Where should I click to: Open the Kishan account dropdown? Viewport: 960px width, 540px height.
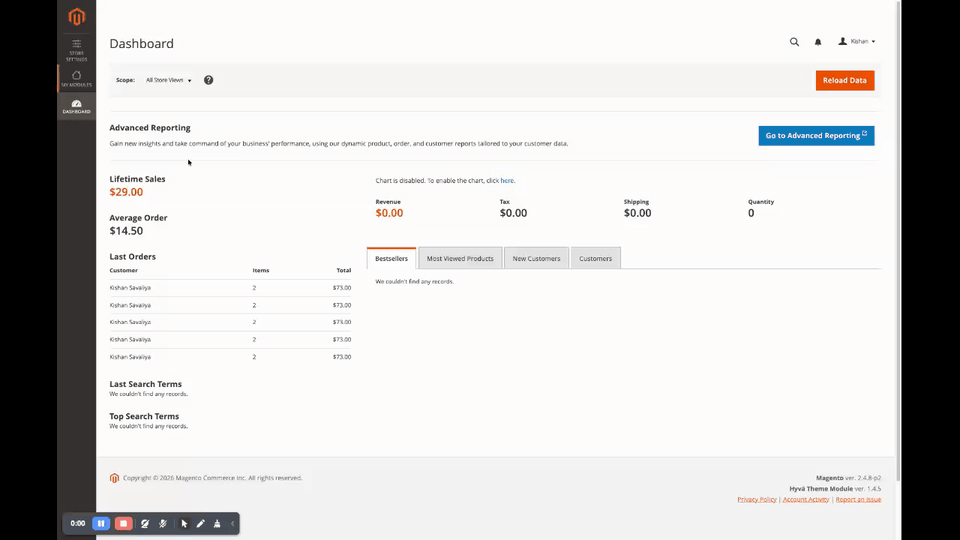coord(857,42)
